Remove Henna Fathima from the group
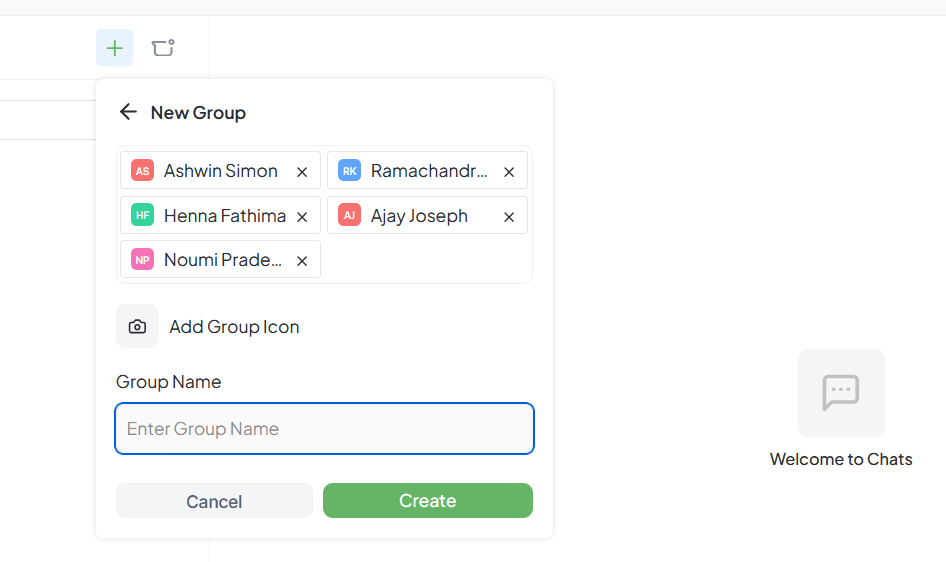 tap(302, 217)
